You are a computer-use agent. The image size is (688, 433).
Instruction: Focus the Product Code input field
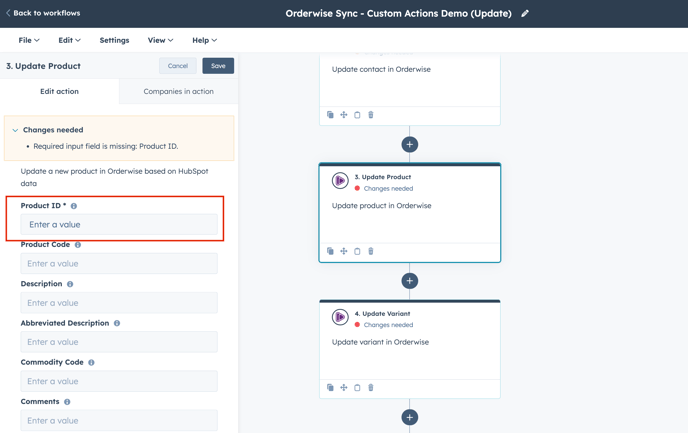pos(119,264)
